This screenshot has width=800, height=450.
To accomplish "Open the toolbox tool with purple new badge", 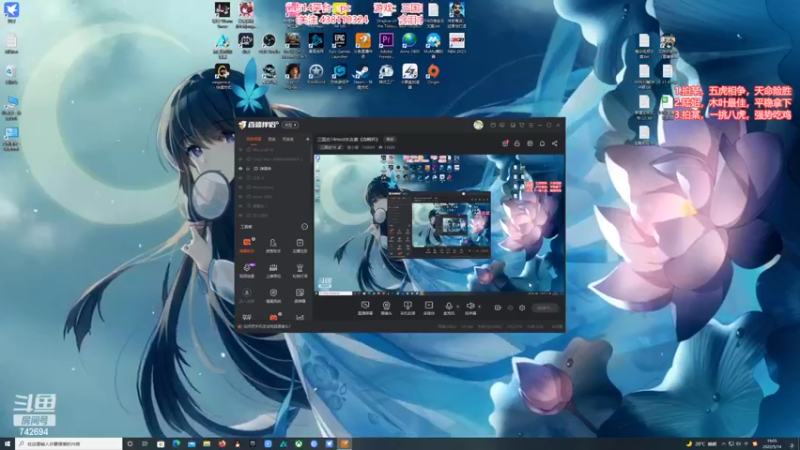I will point(247,270).
